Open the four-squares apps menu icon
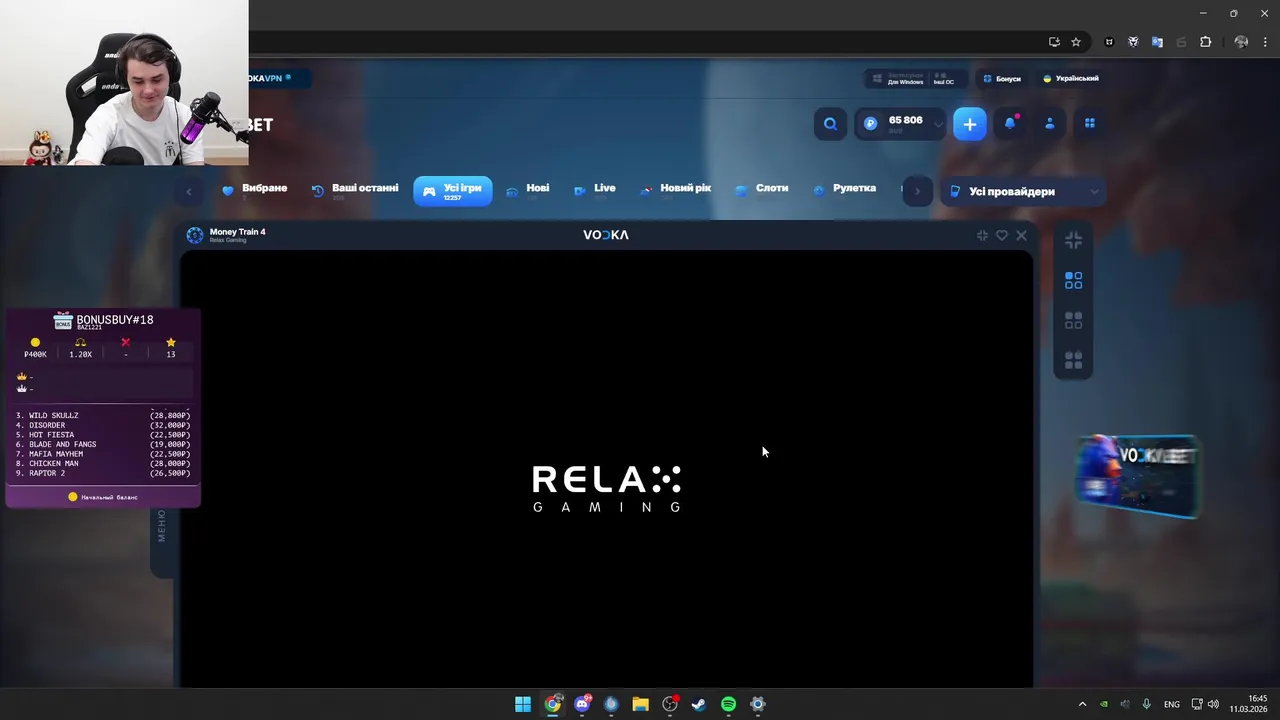Screen dimensions: 1280x720 1090,124
